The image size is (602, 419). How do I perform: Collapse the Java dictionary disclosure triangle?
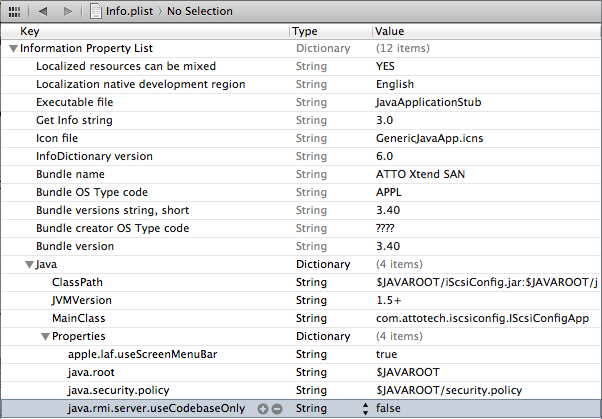(29, 265)
